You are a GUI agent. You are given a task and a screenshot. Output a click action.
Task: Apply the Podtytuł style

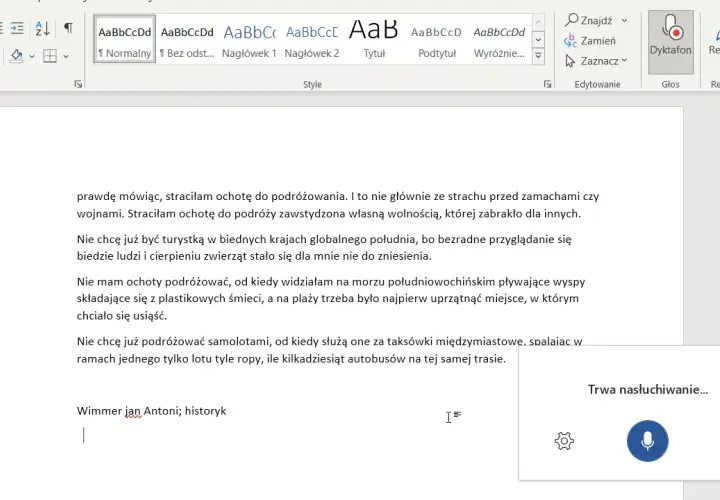coord(437,39)
